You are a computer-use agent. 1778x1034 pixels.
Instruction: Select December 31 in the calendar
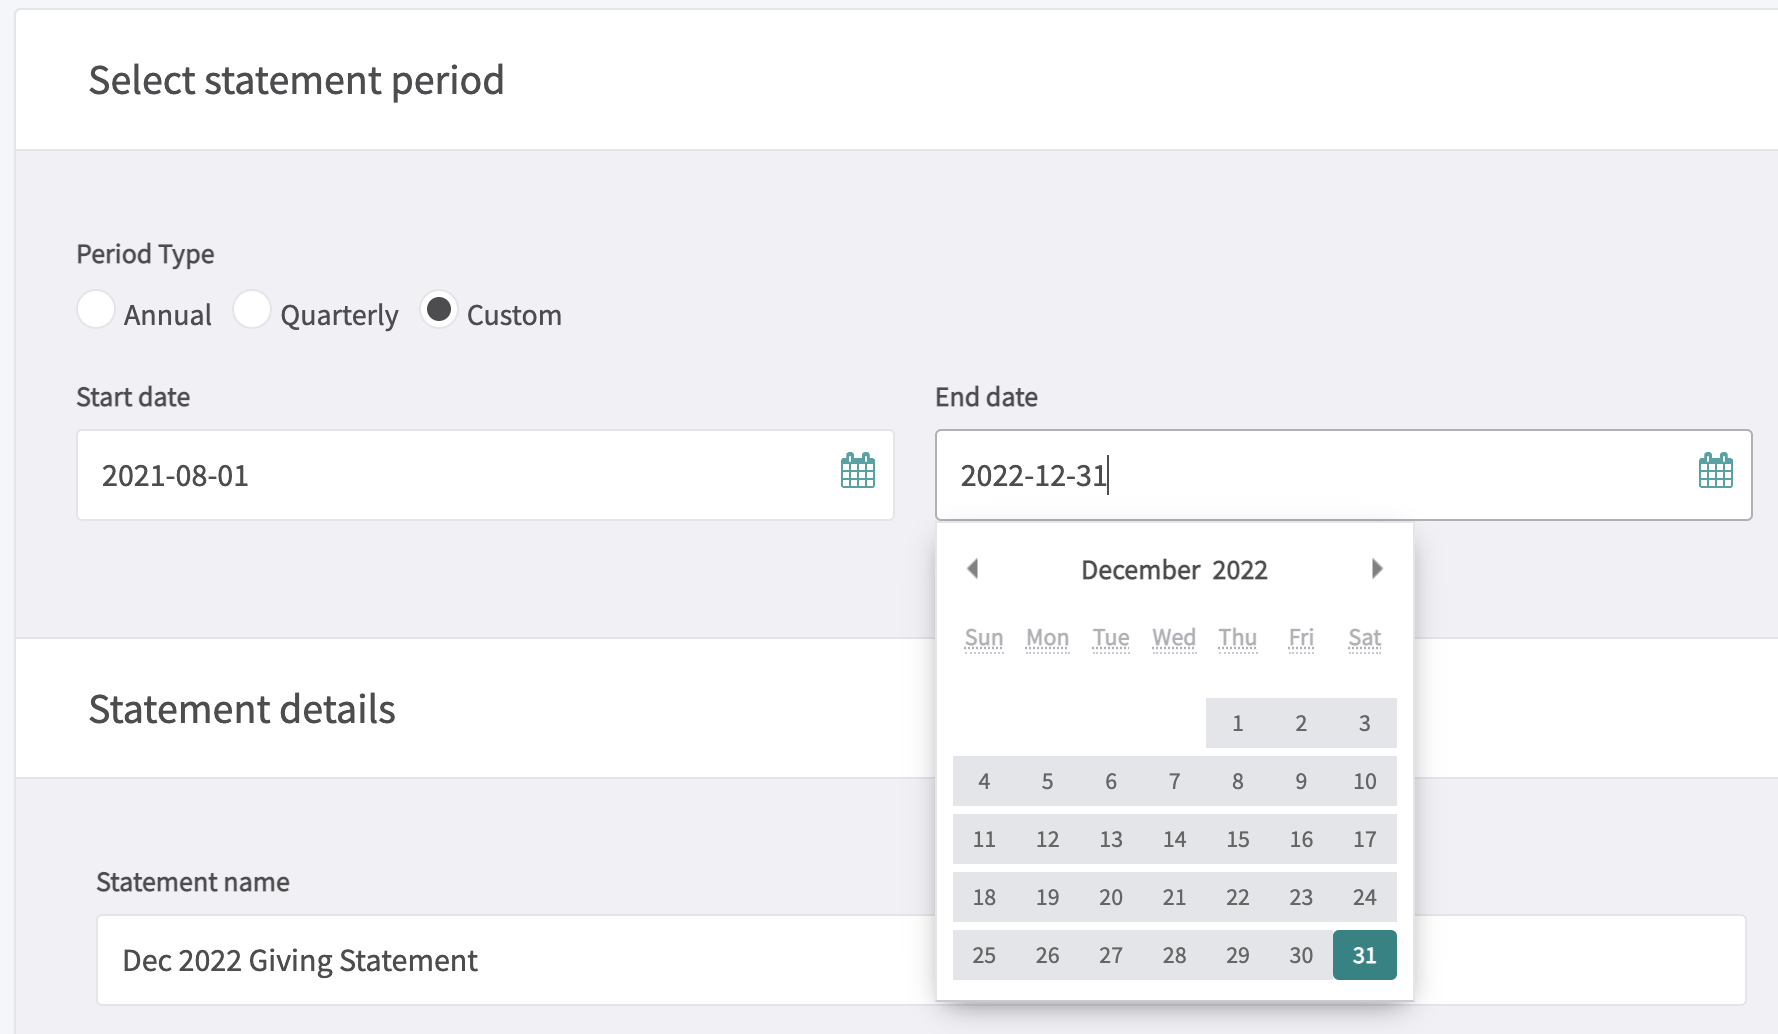point(1364,955)
